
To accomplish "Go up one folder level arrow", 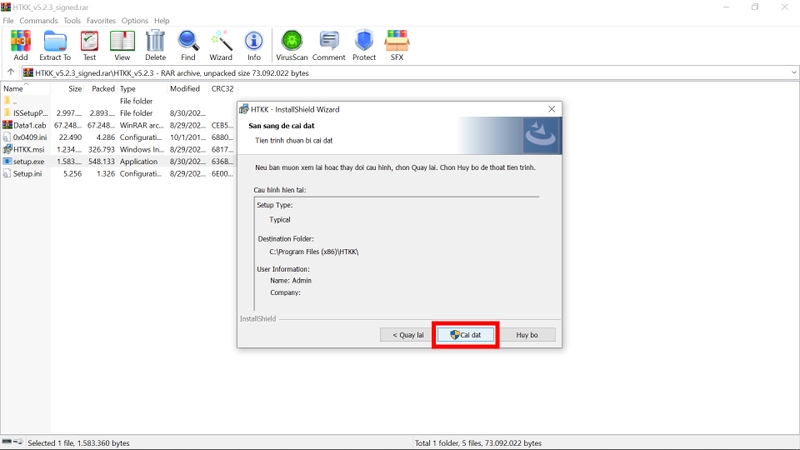I will [x=11, y=72].
